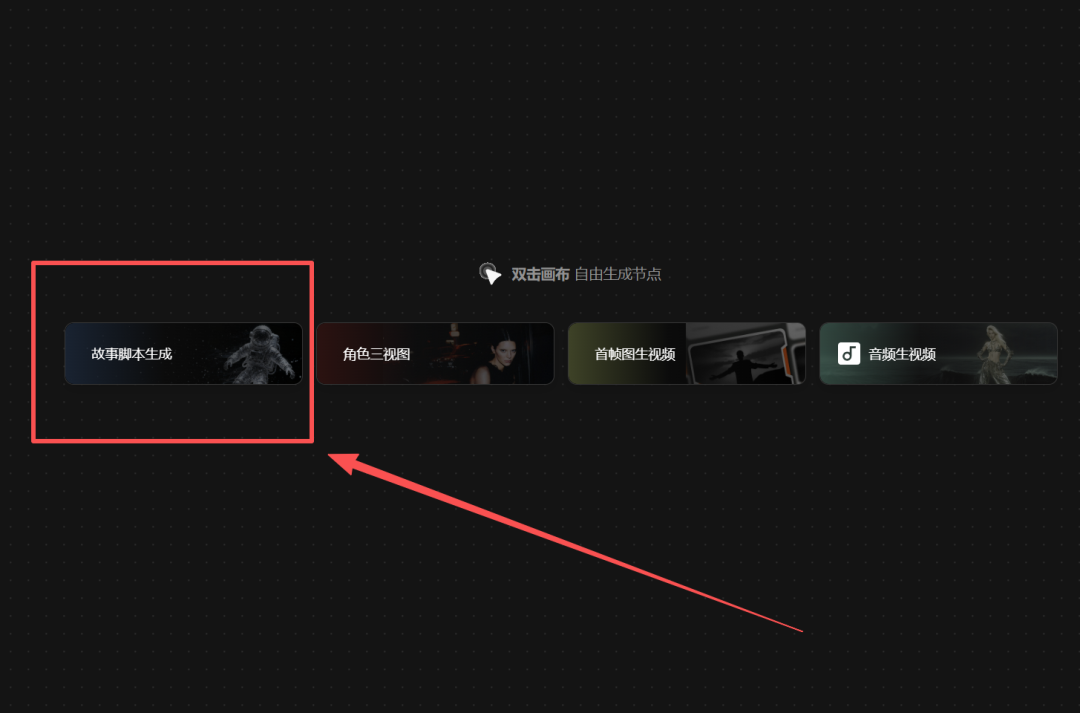Click the bottom edge of red highlight box
The height and width of the screenshot is (713, 1080).
tap(173, 440)
